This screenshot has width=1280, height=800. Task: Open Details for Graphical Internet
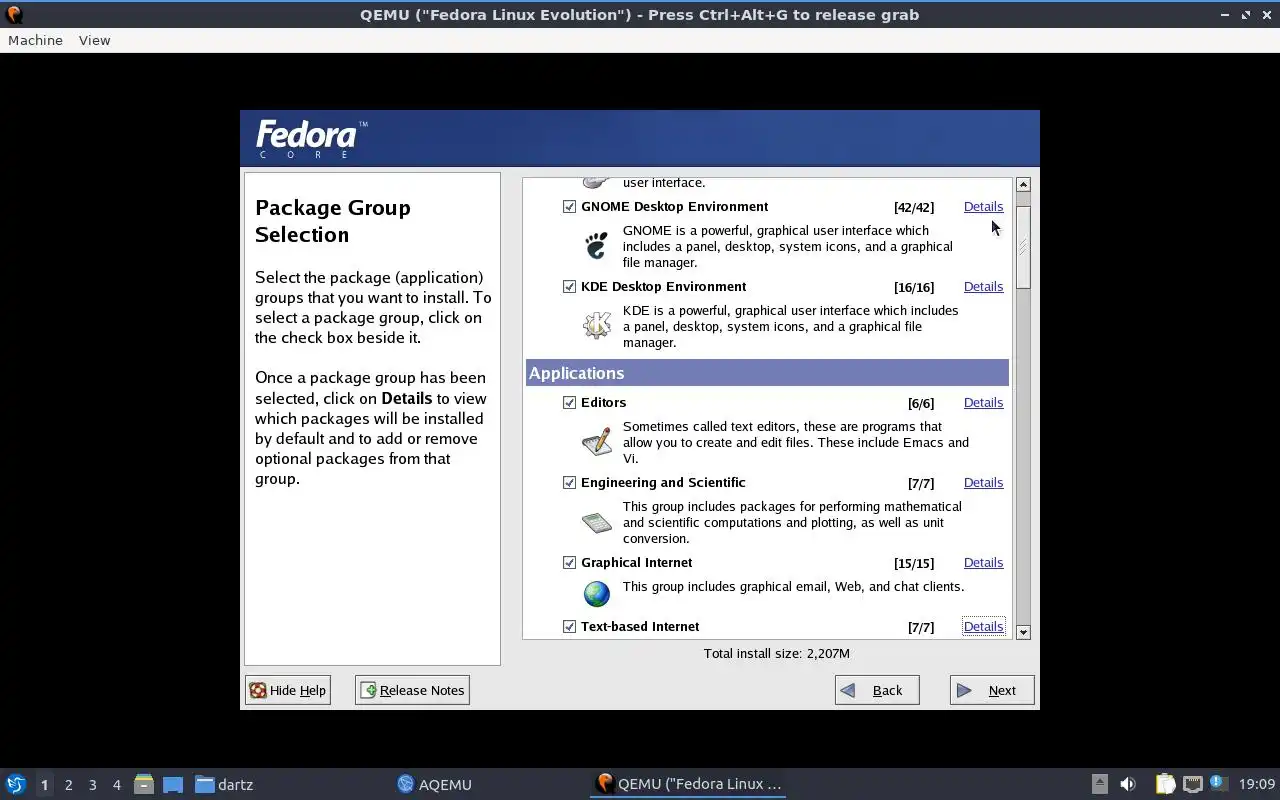(983, 563)
